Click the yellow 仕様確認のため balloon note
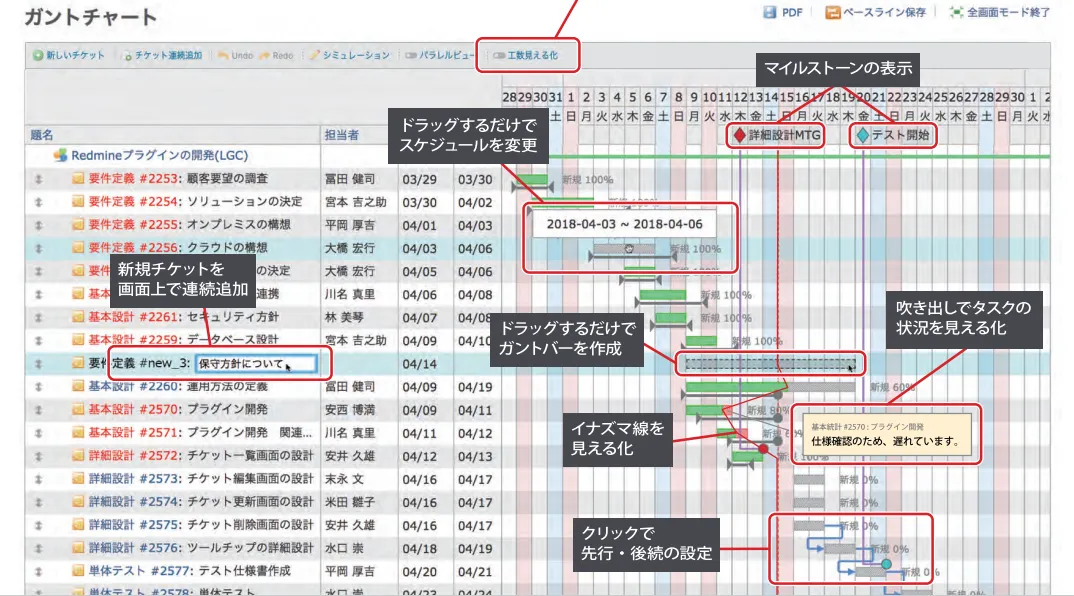 [x=886, y=434]
